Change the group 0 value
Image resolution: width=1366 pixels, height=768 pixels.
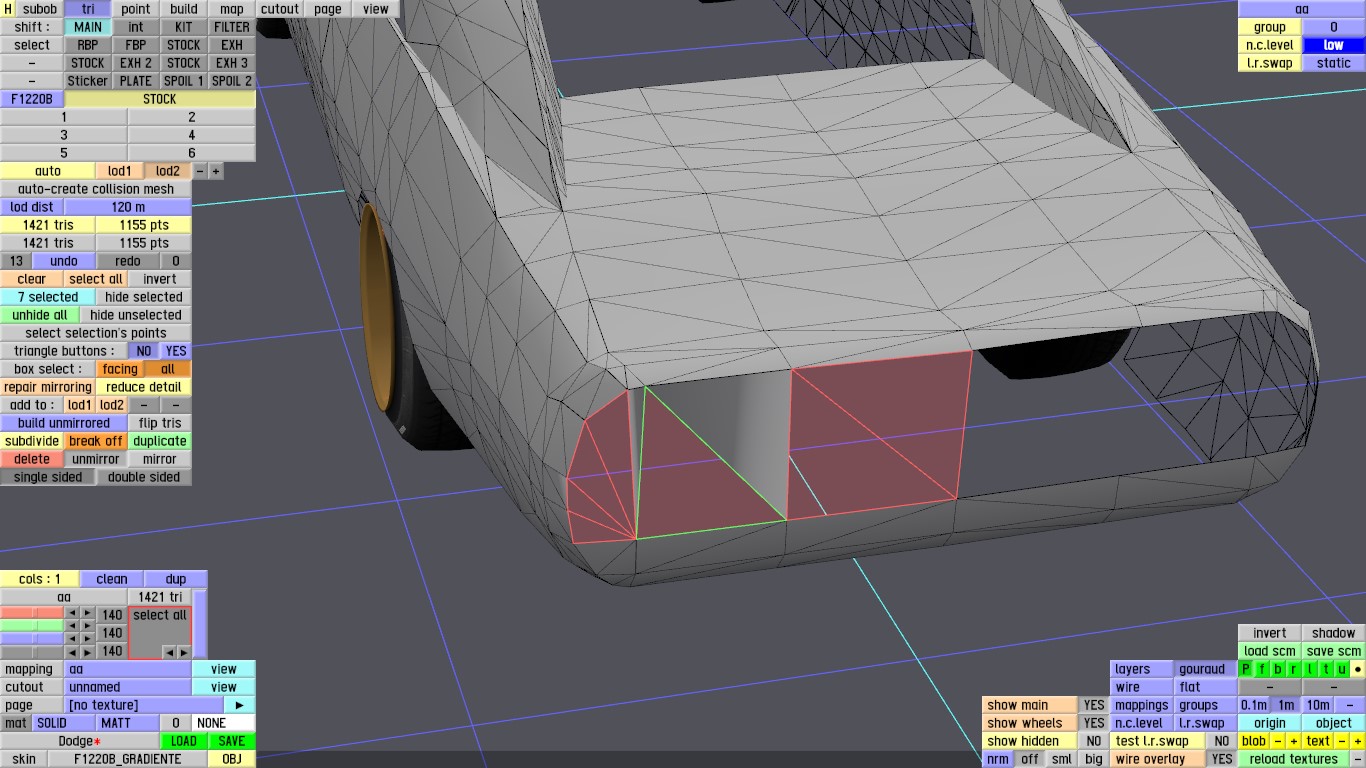(x=1334, y=27)
